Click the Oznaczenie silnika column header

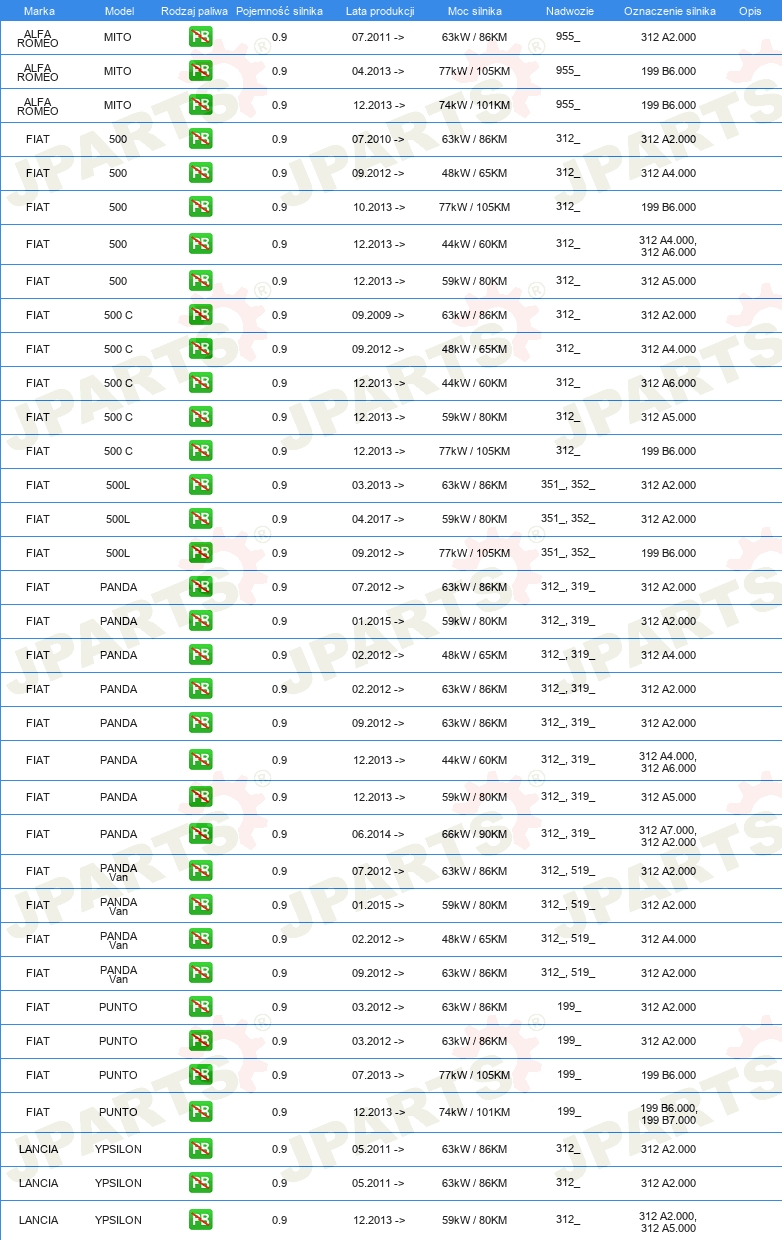click(669, 11)
